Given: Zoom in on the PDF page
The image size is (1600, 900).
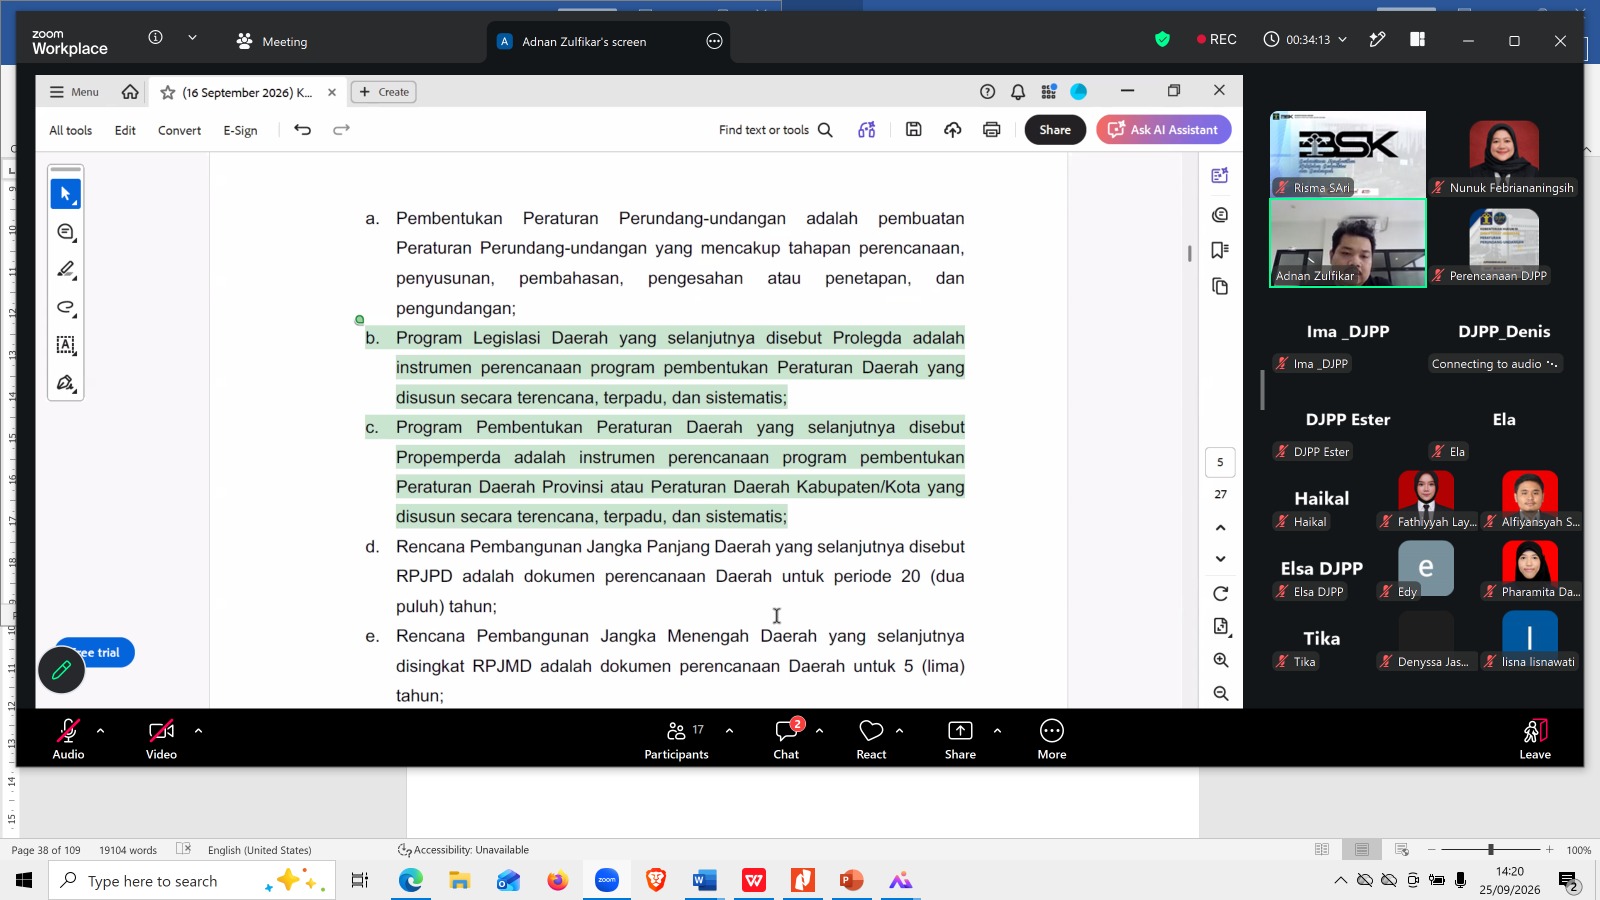Looking at the screenshot, I should pyautogui.click(x=1220, y=660).
